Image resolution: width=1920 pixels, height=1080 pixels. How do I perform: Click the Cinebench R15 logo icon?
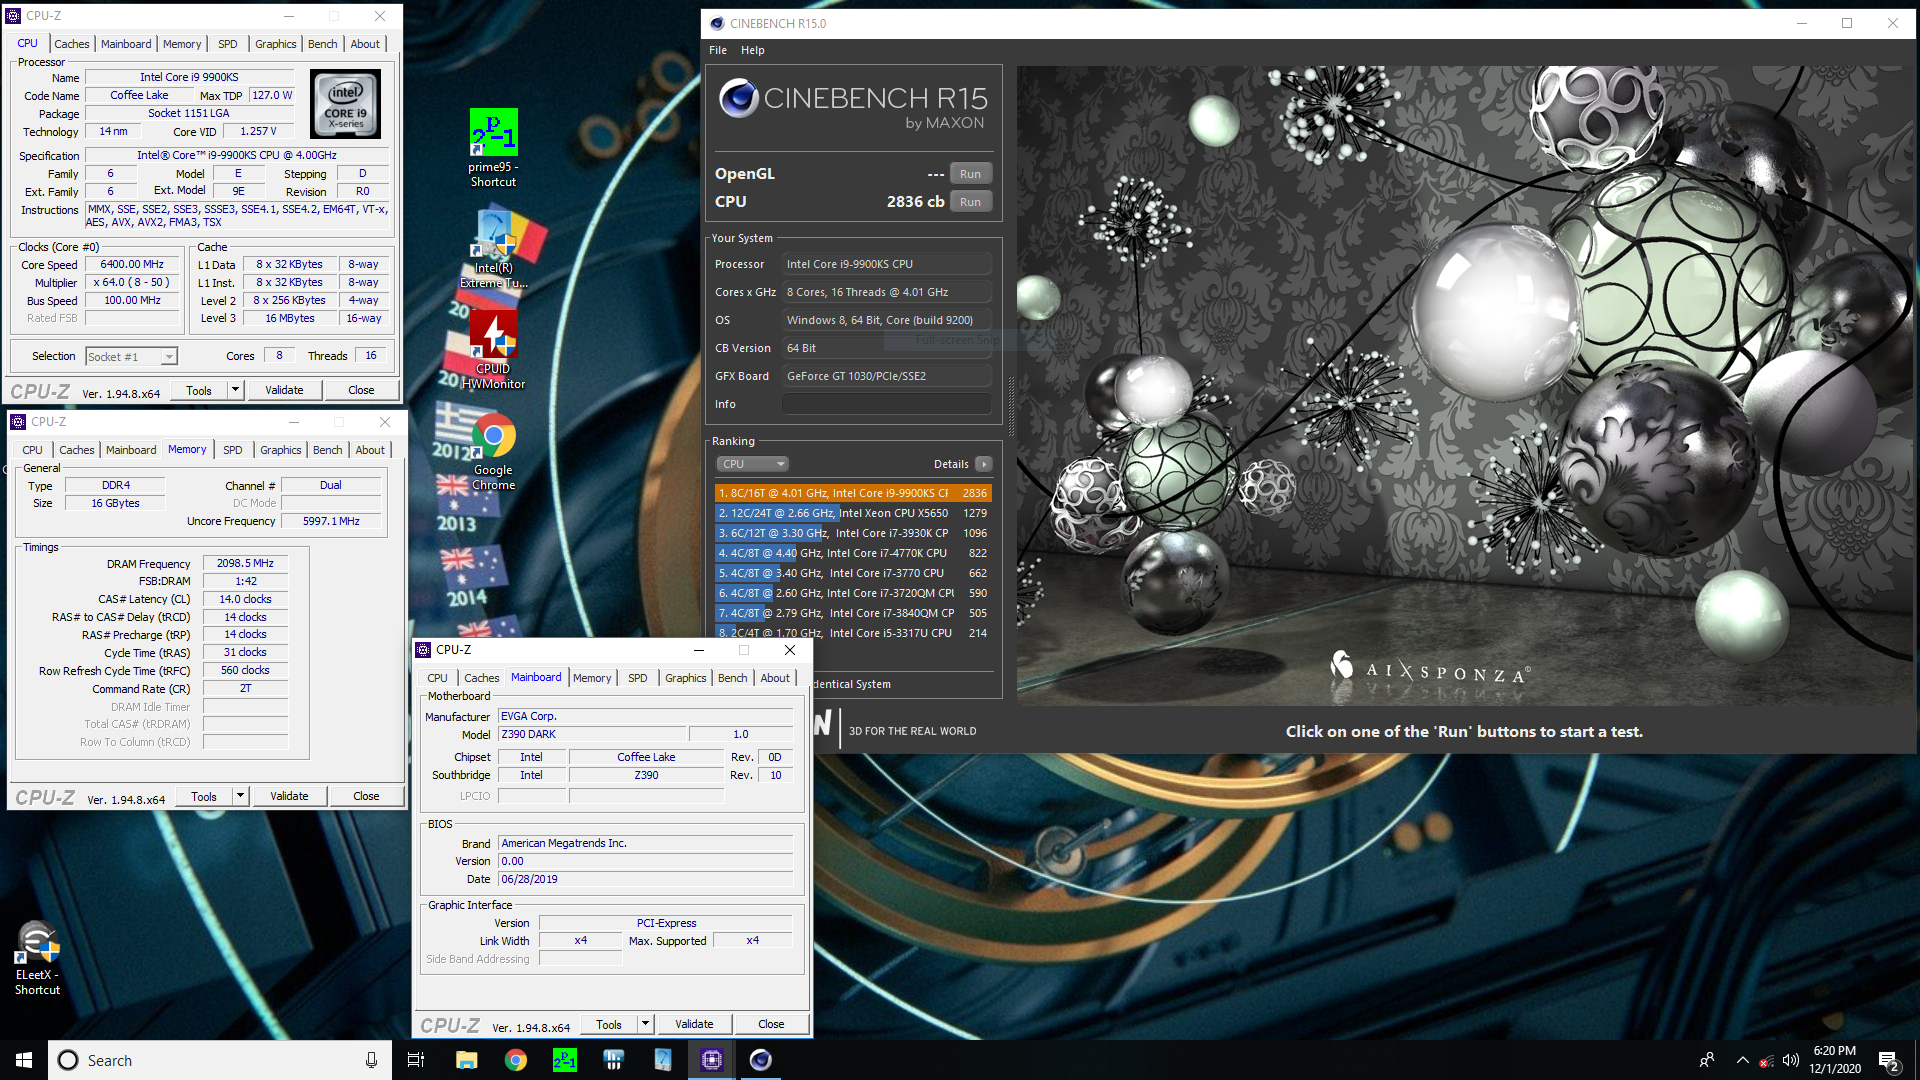(x=739, y=98)
